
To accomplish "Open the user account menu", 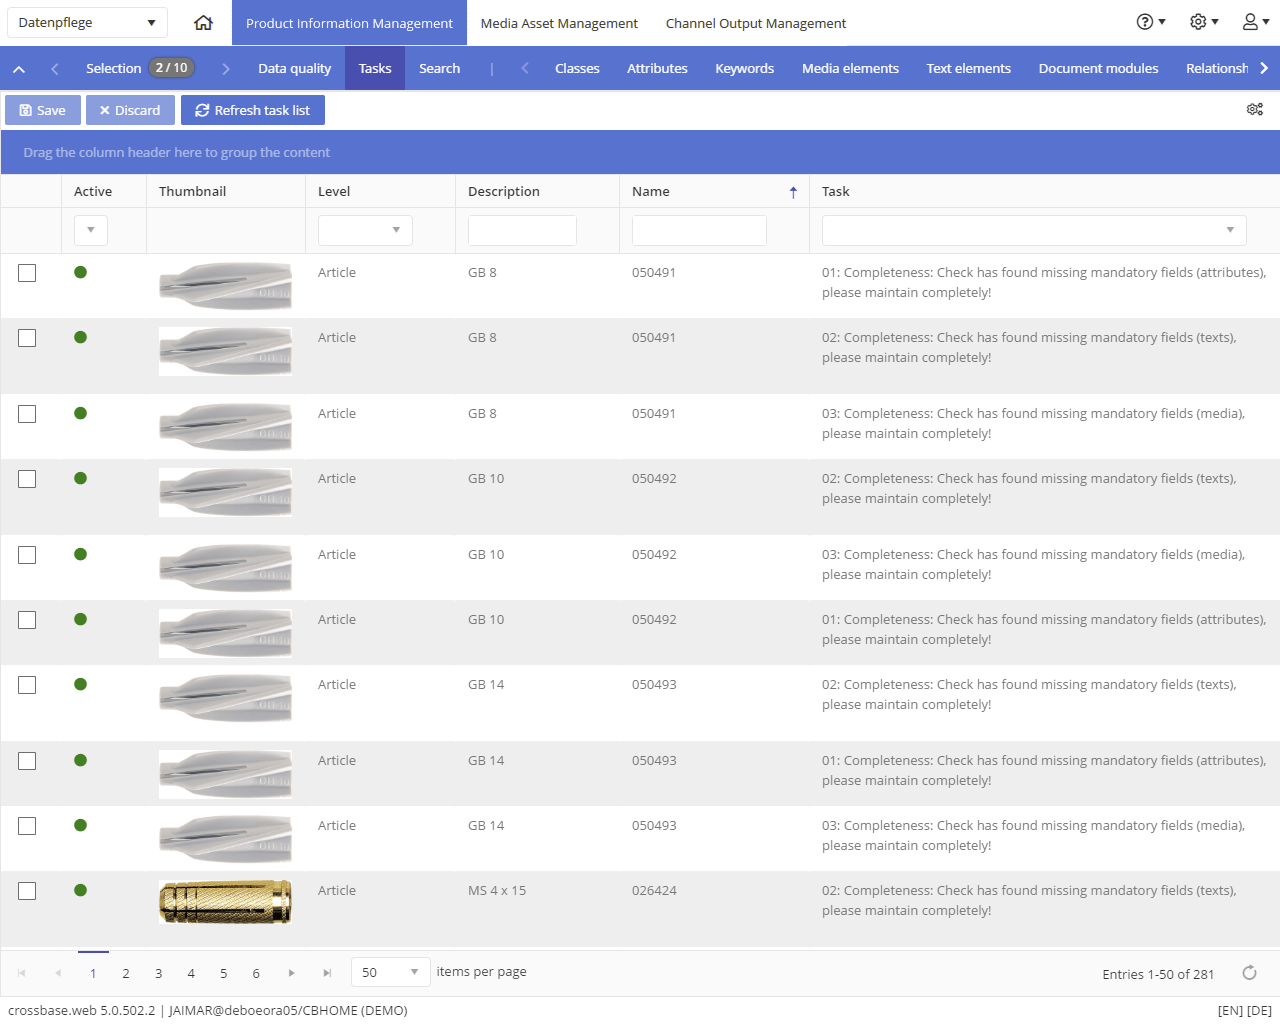I will click(1256, 22).
